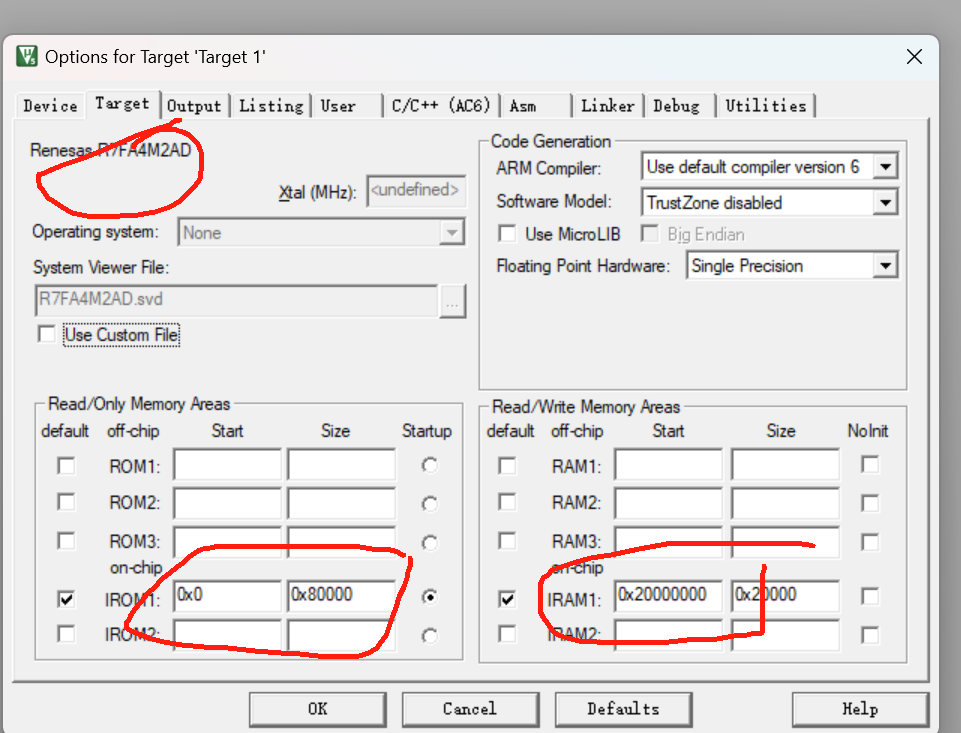
Task: Select the ROM3 Startup radio button
Action: [430, 542]
